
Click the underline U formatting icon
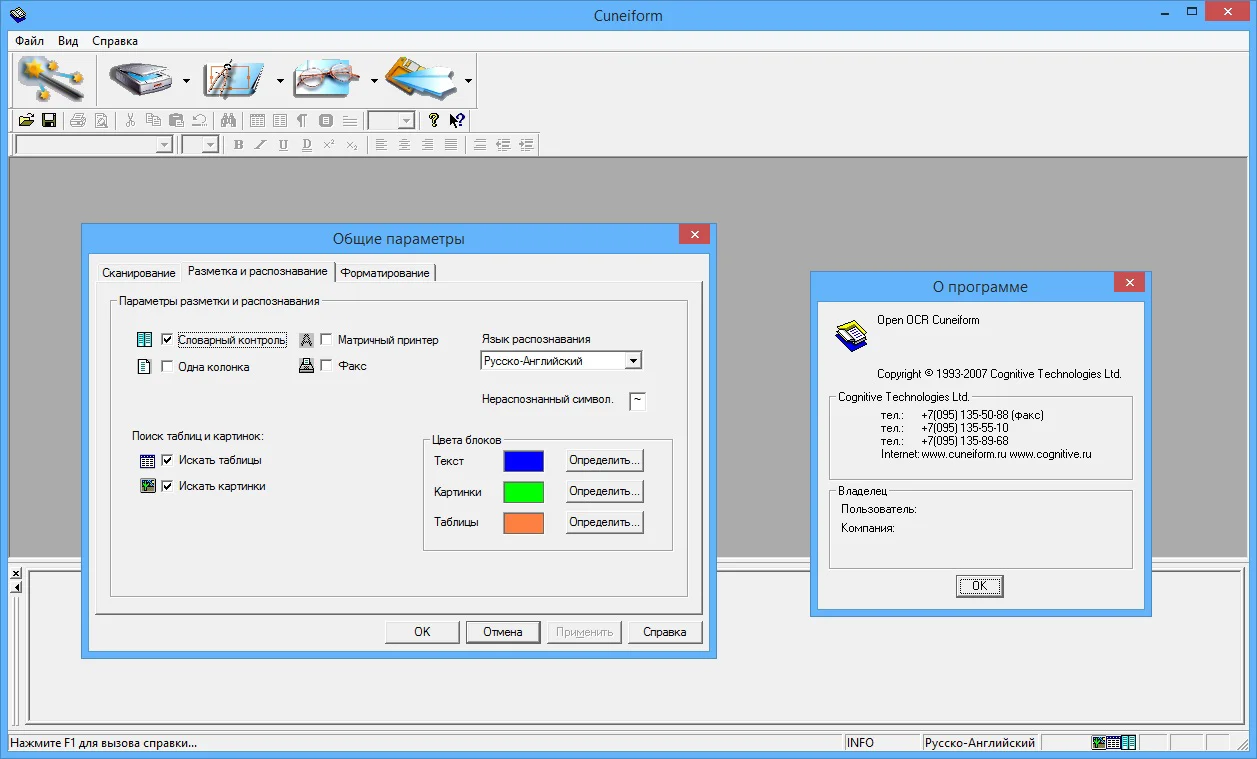coord(283,145)
